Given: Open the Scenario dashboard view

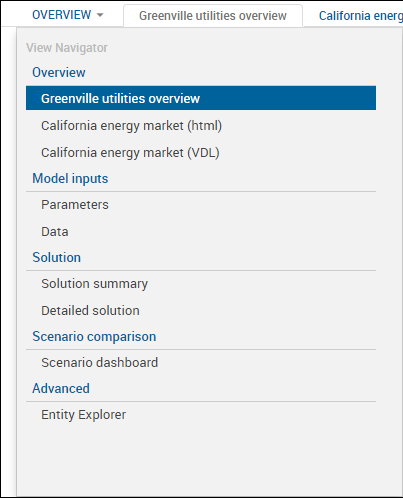Looking at the screenshot, I should tap(99, 363).
